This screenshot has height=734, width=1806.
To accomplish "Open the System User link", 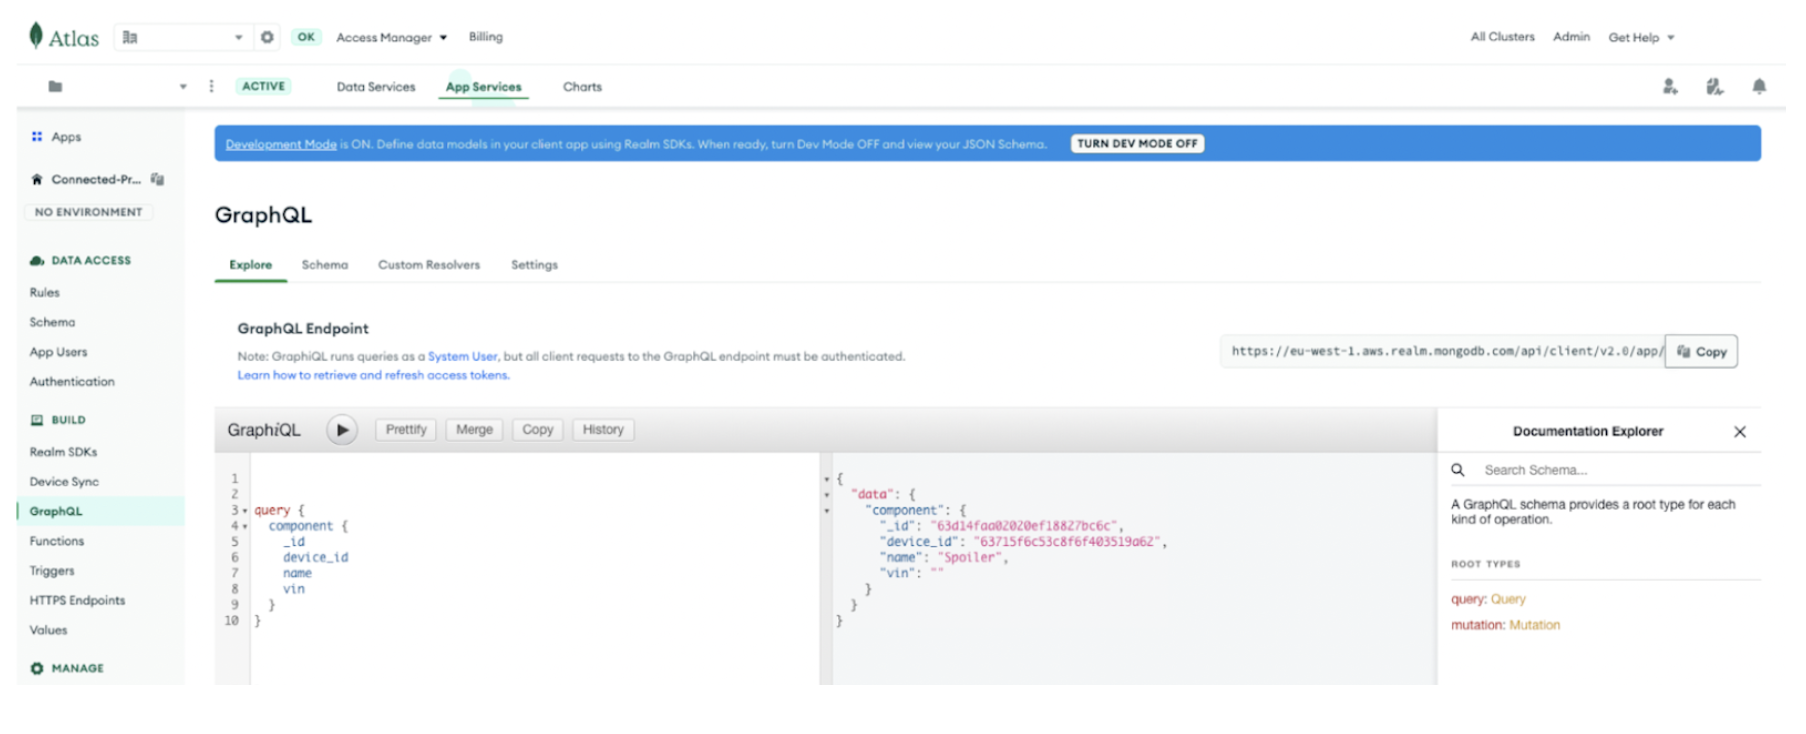I will pos(462,356).
